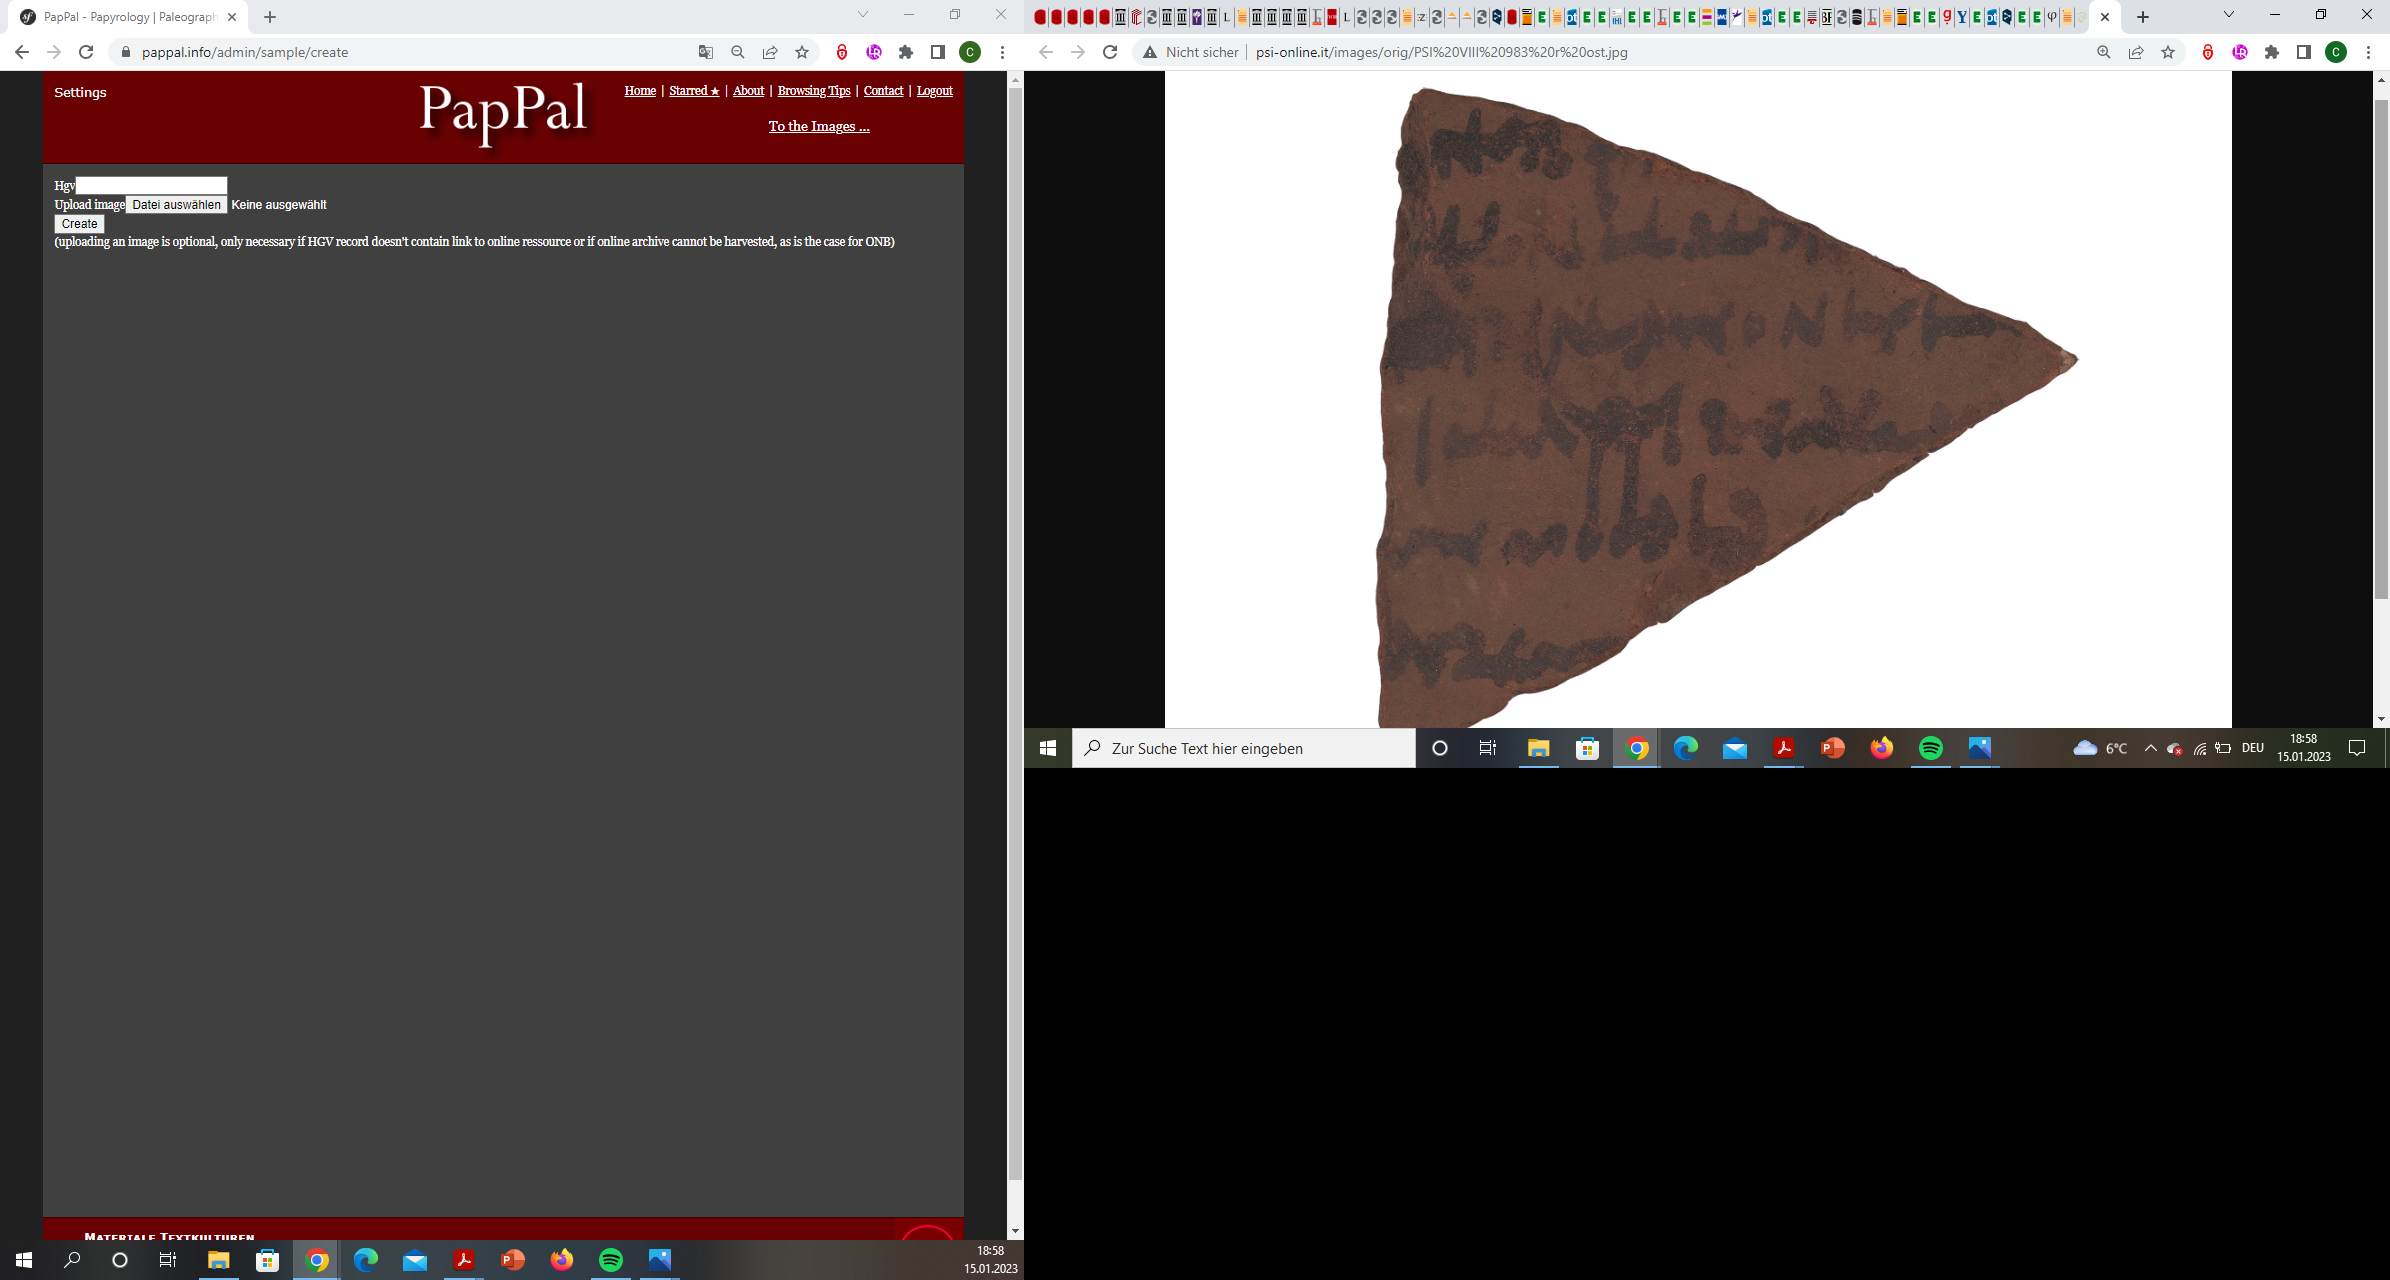Open Windows Start menu in left taskbar
Screen dimensions: 2390x1280
24,1260
